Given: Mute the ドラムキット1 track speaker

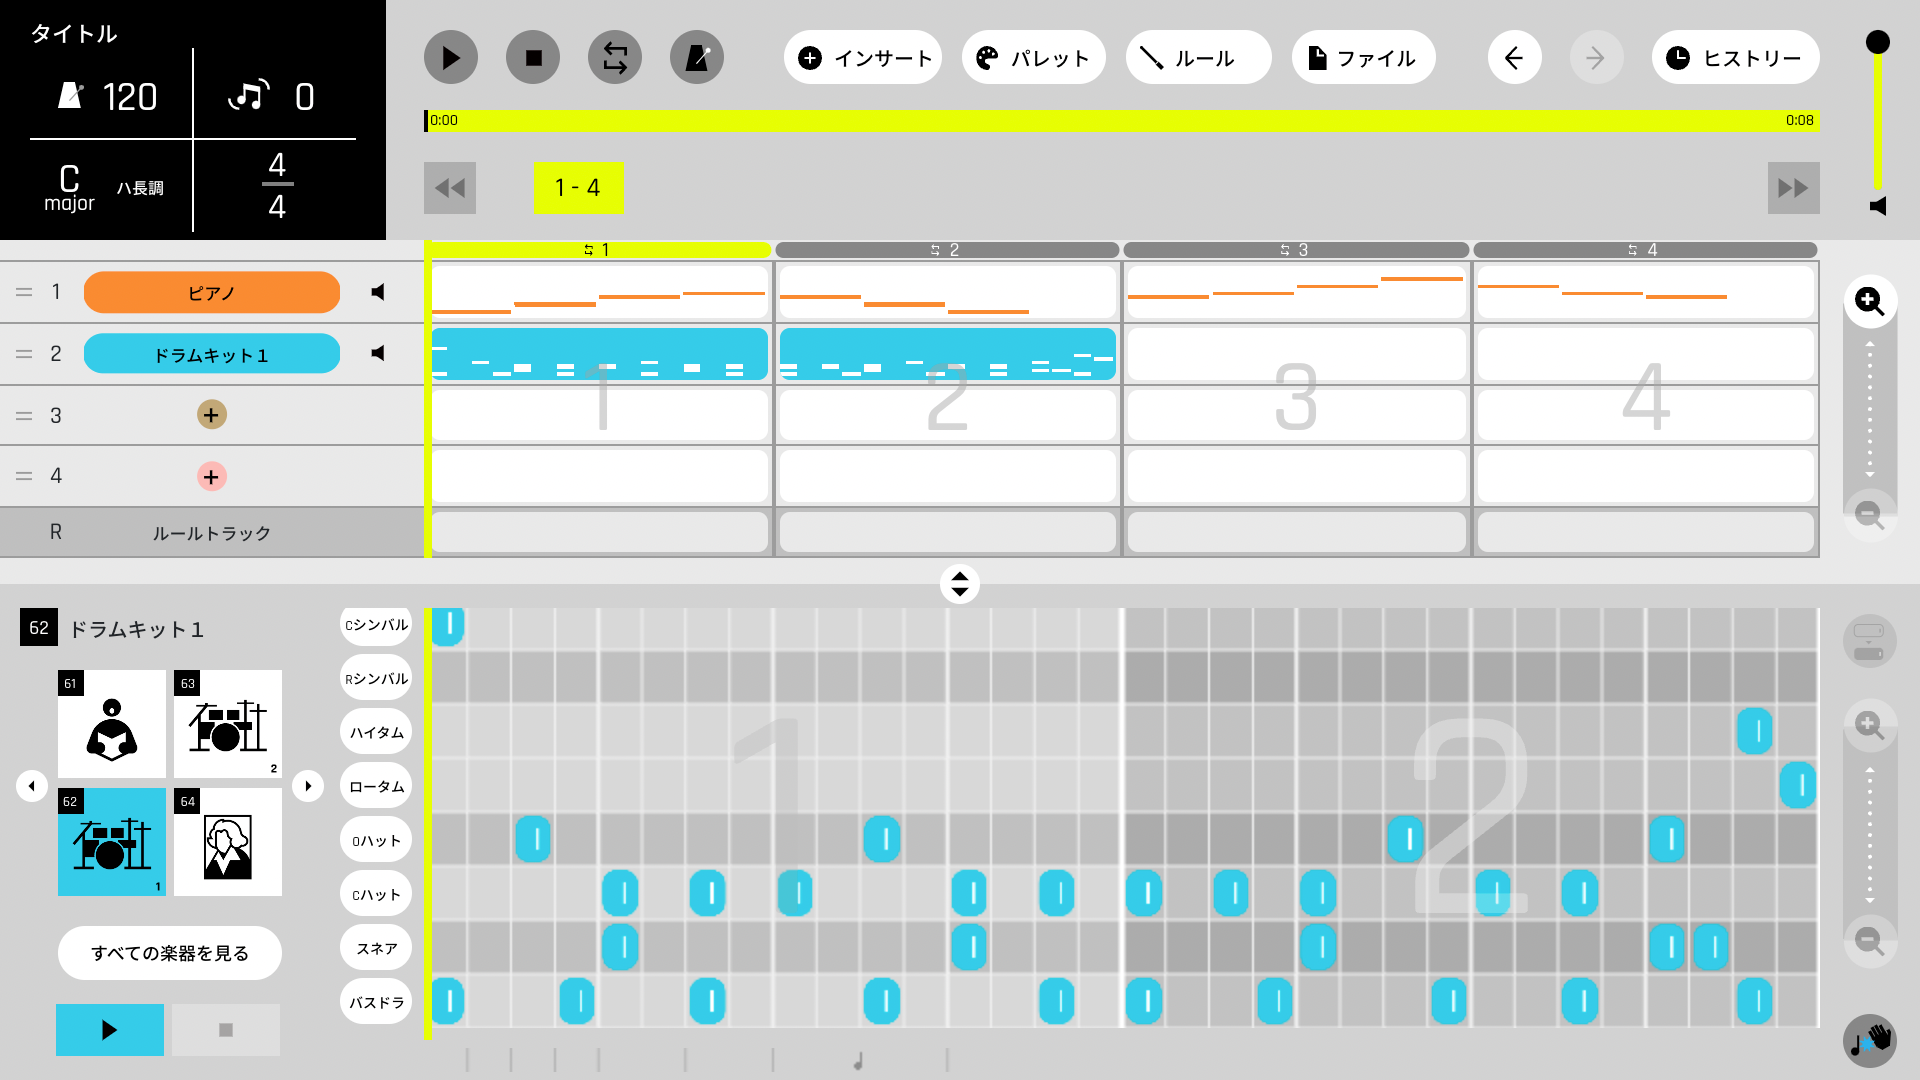Looking at the screenshot, I should pos(377,353).
